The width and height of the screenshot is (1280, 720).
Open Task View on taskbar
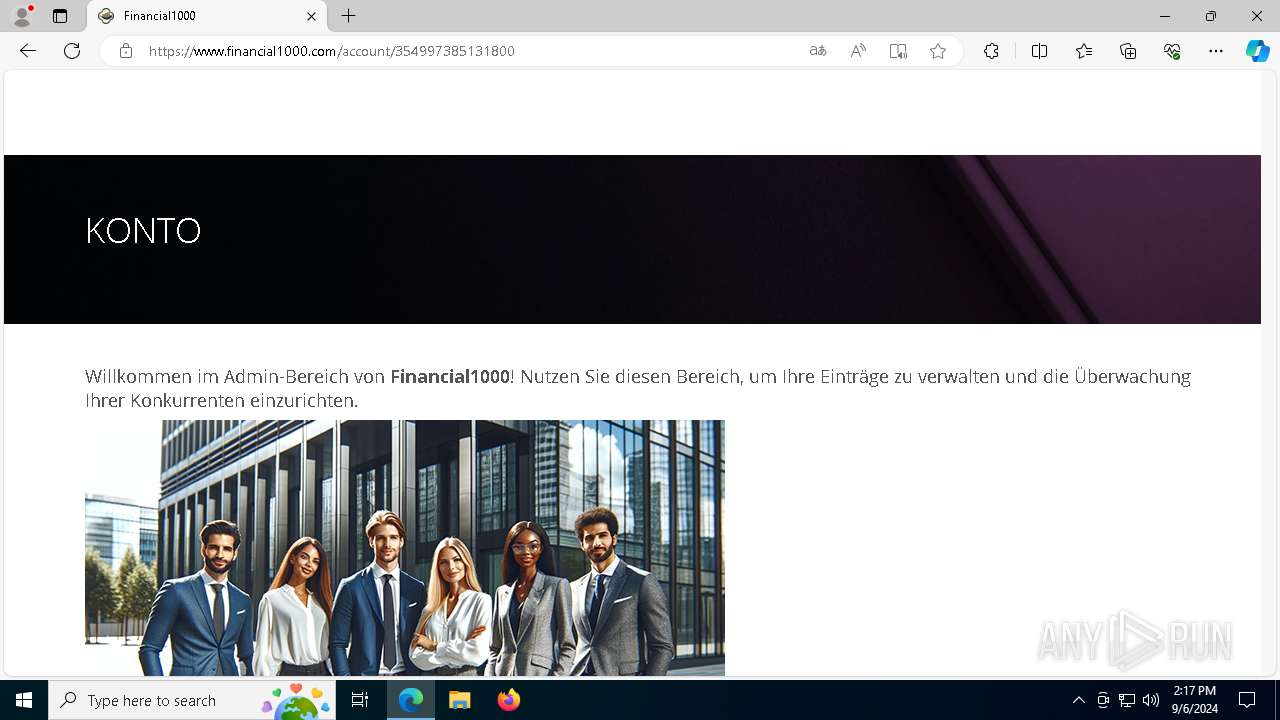tap(360, 700)
